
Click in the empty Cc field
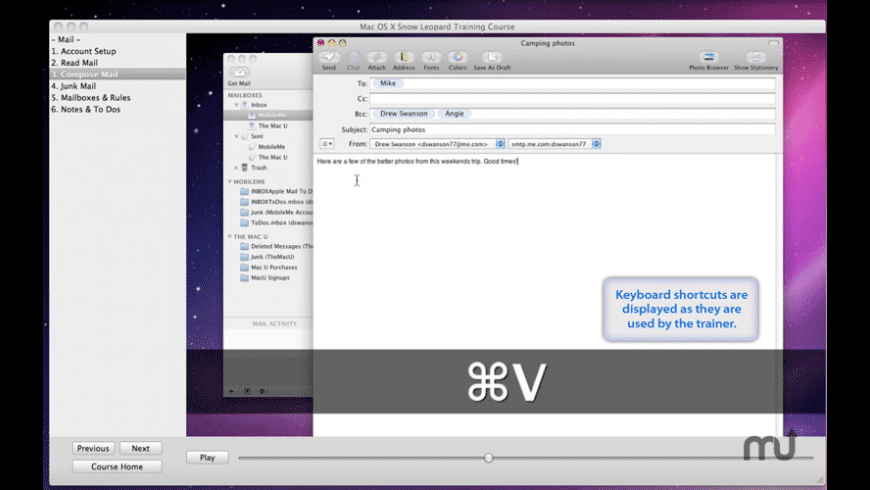[x=573, y=99]
